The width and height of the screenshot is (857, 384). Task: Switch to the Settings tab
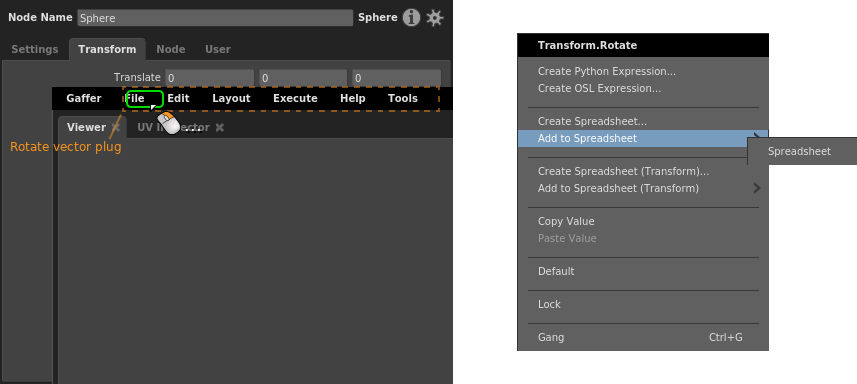pos(35,49)
